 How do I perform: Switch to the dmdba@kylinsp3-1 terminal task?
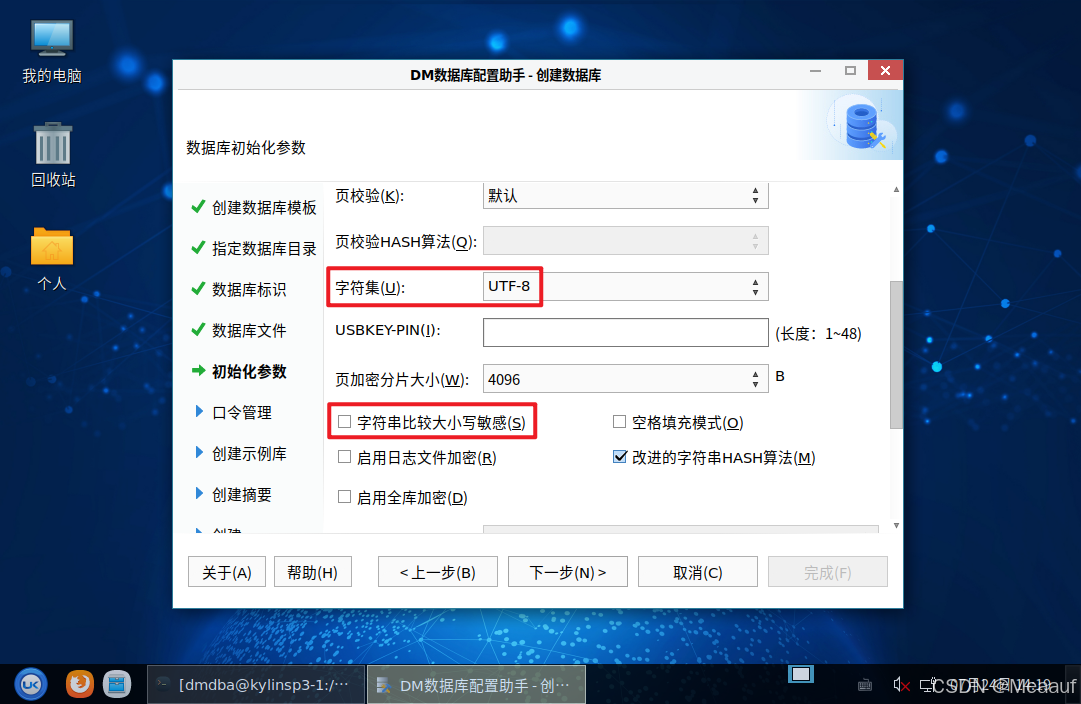coord(255,685)
